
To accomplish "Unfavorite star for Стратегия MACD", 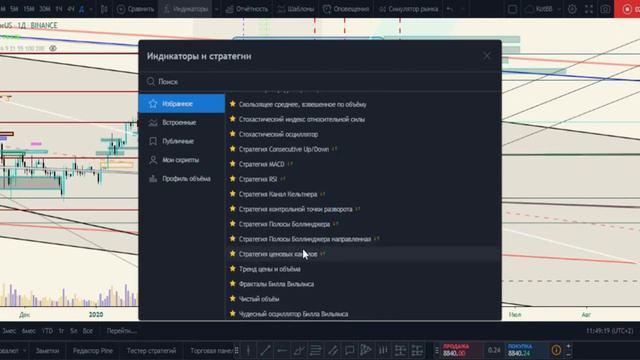I will [233, 164].
